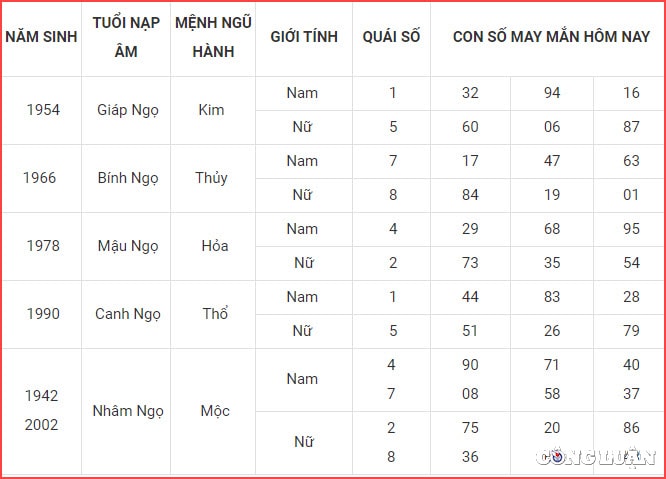Click the Công Luận watermark logo
The width and height of the screenshot is (666, 479).
[595, 456]
